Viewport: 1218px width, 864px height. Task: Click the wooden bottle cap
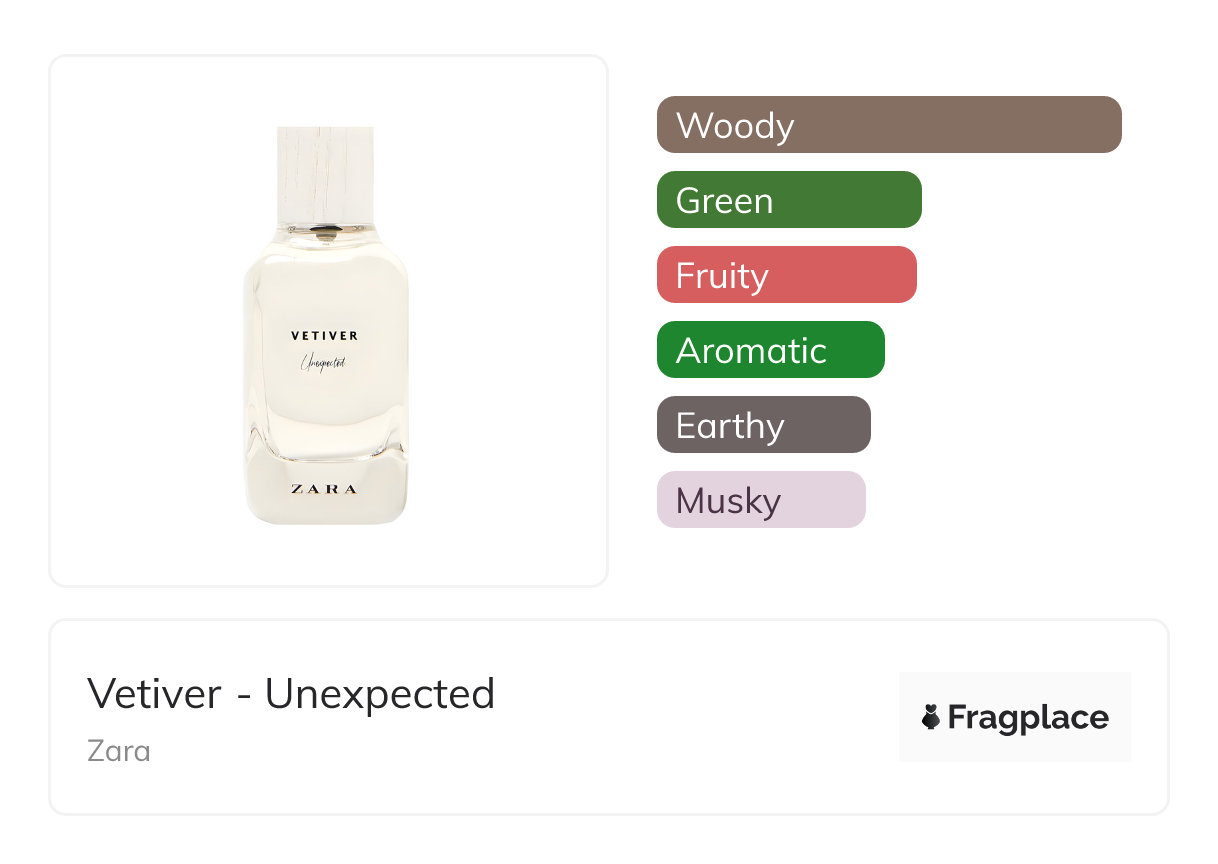tap(325, 172)
